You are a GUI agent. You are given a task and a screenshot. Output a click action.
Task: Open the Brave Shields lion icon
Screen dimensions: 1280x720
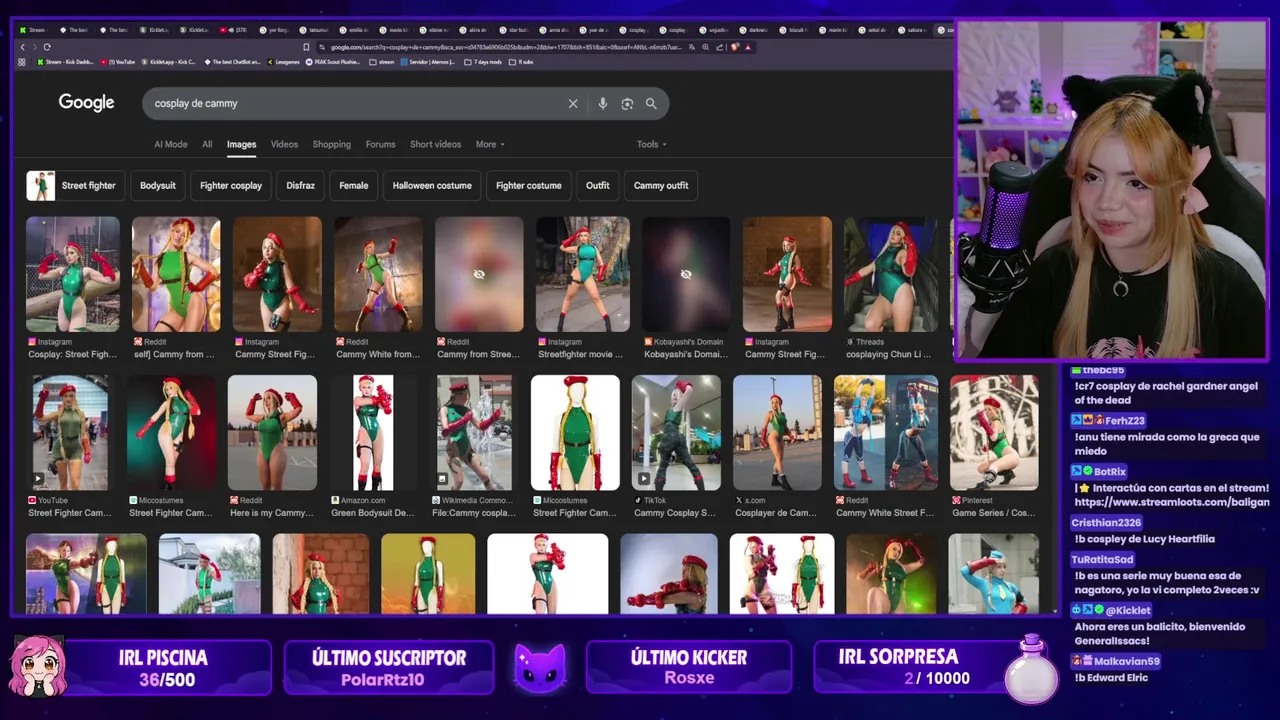(733, 47)
